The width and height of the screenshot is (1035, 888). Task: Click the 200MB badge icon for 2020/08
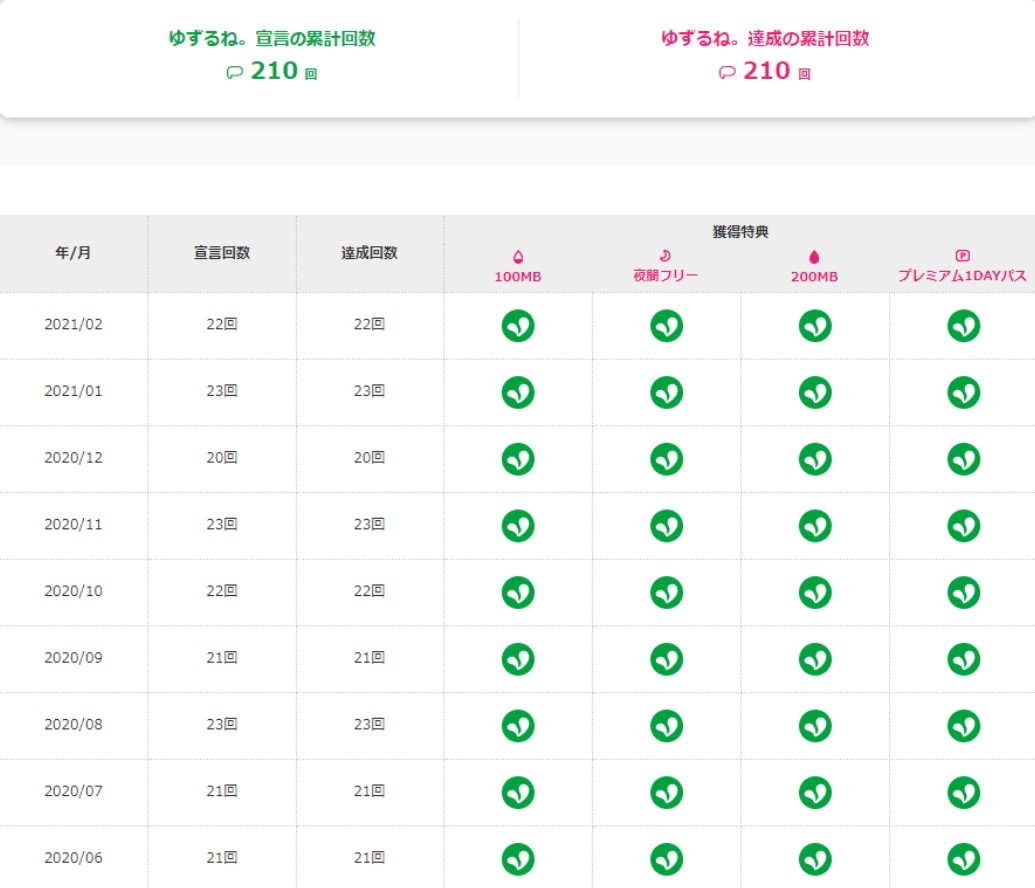pos(815,725)
